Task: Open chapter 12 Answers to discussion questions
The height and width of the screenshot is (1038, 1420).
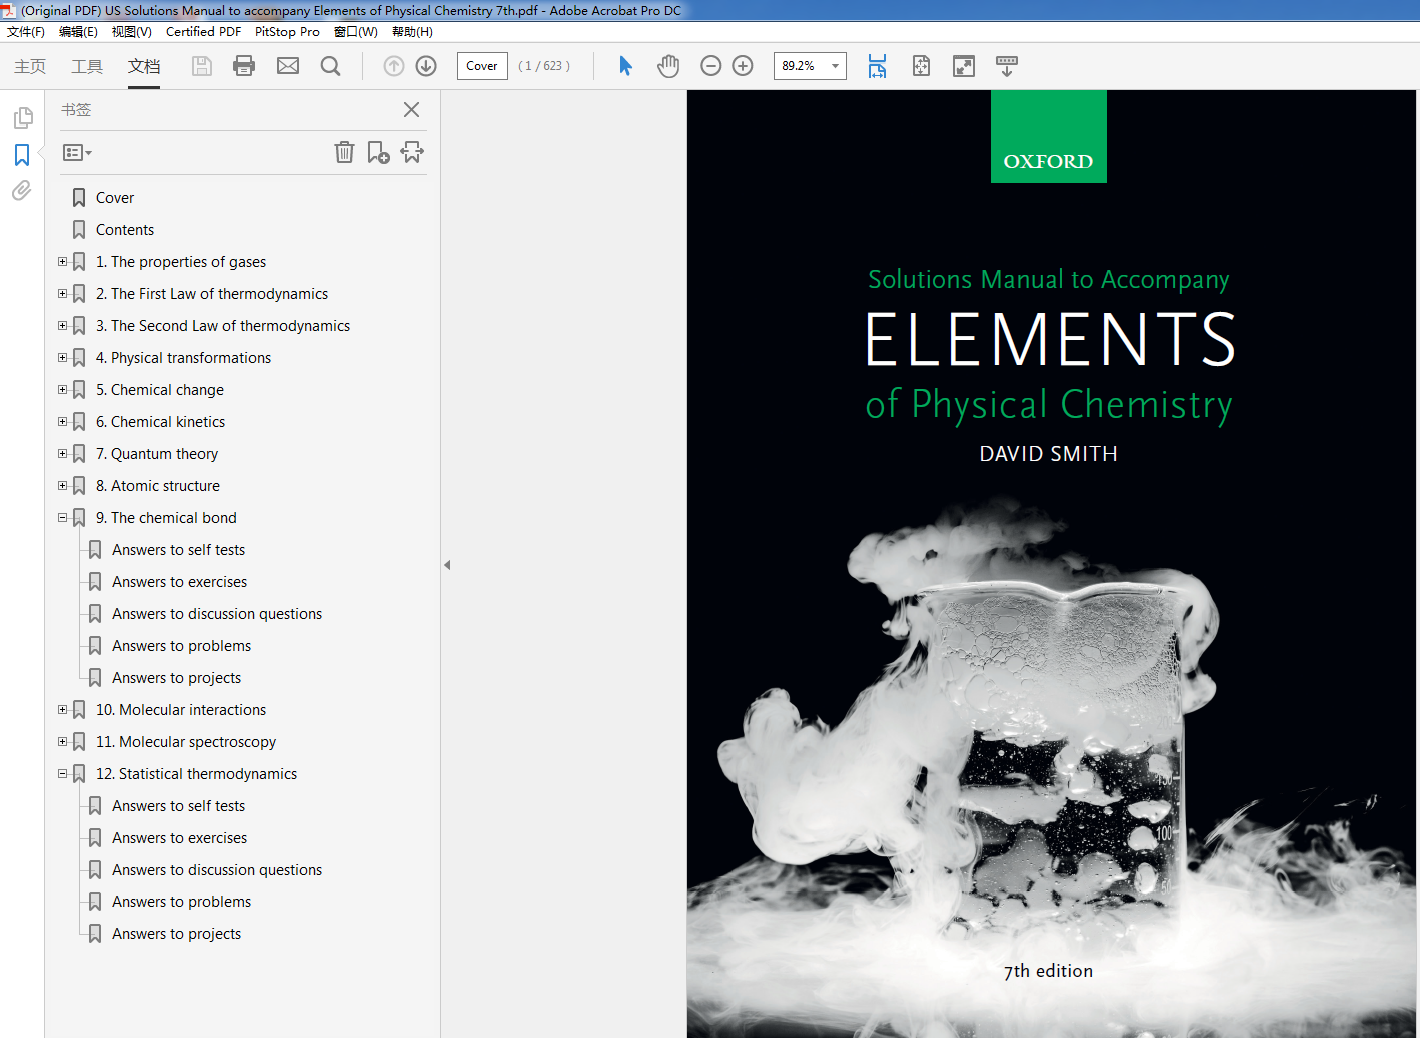Action: point(217,870)
